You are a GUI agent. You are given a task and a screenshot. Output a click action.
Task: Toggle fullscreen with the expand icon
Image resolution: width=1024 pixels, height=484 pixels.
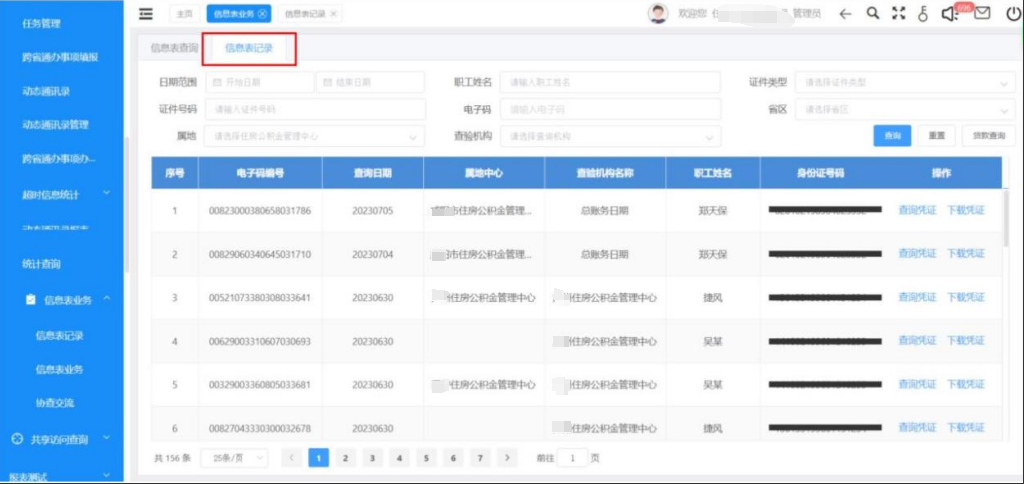898,14
